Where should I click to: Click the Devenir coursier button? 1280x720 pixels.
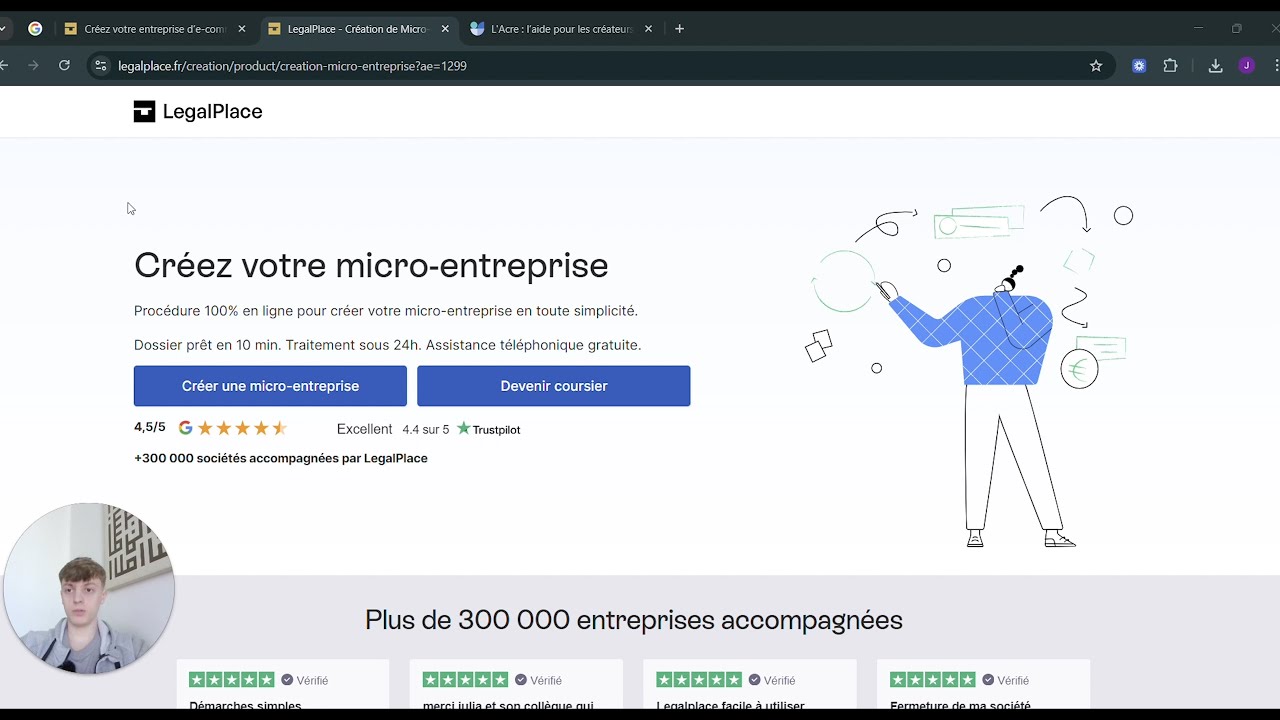pyautogui.click(x=554, y=386)
